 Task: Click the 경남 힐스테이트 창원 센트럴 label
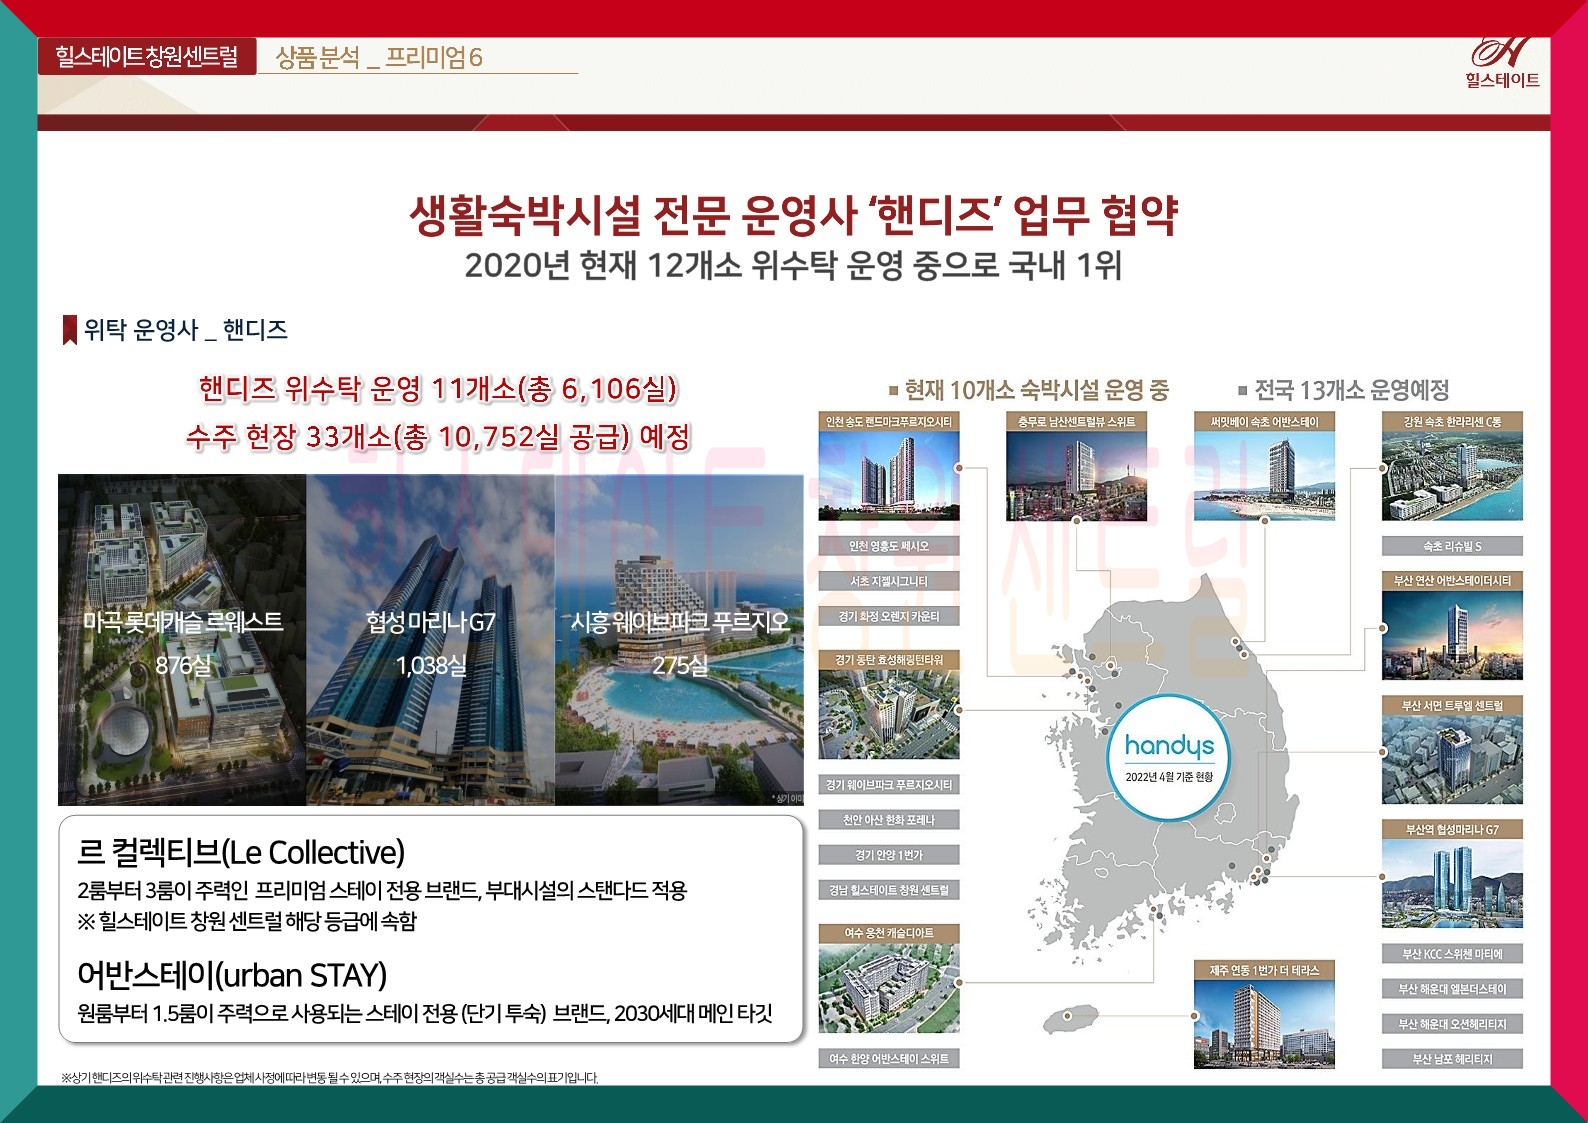pyautogui.click(x=889, y=890)
